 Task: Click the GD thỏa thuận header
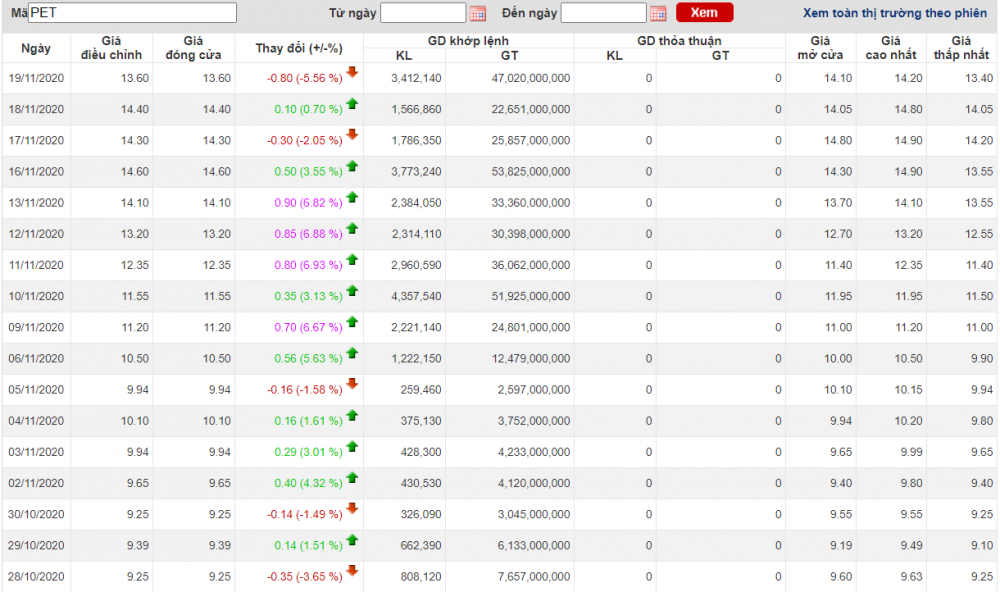[x=679, y=41]
